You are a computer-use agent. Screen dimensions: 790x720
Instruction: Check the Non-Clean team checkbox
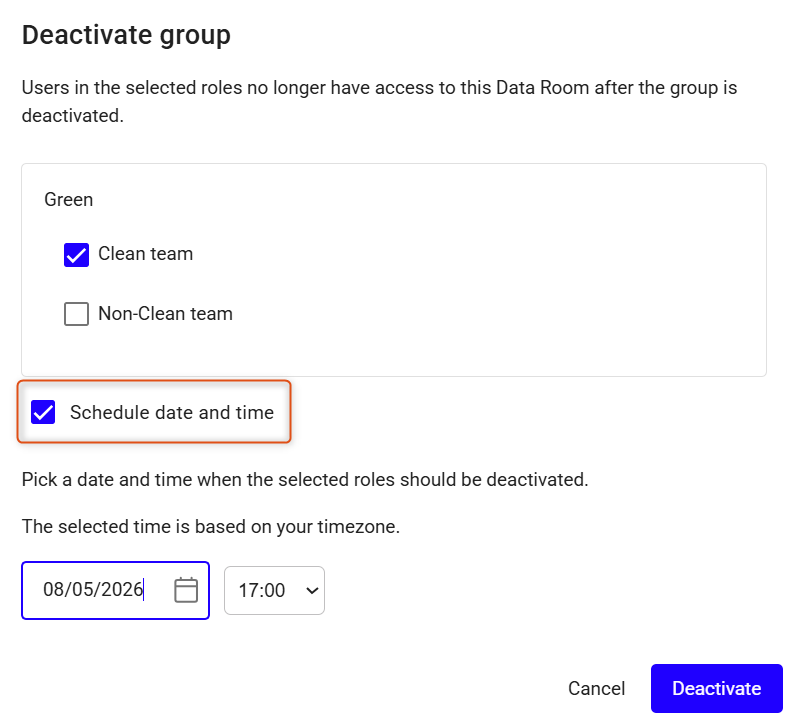point(77,314)
